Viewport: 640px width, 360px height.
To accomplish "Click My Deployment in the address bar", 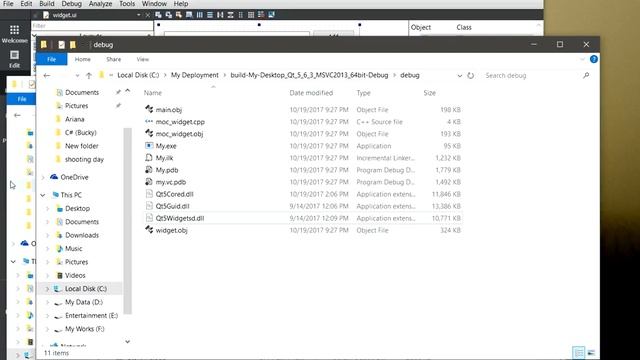I will [x=195, y=75].
